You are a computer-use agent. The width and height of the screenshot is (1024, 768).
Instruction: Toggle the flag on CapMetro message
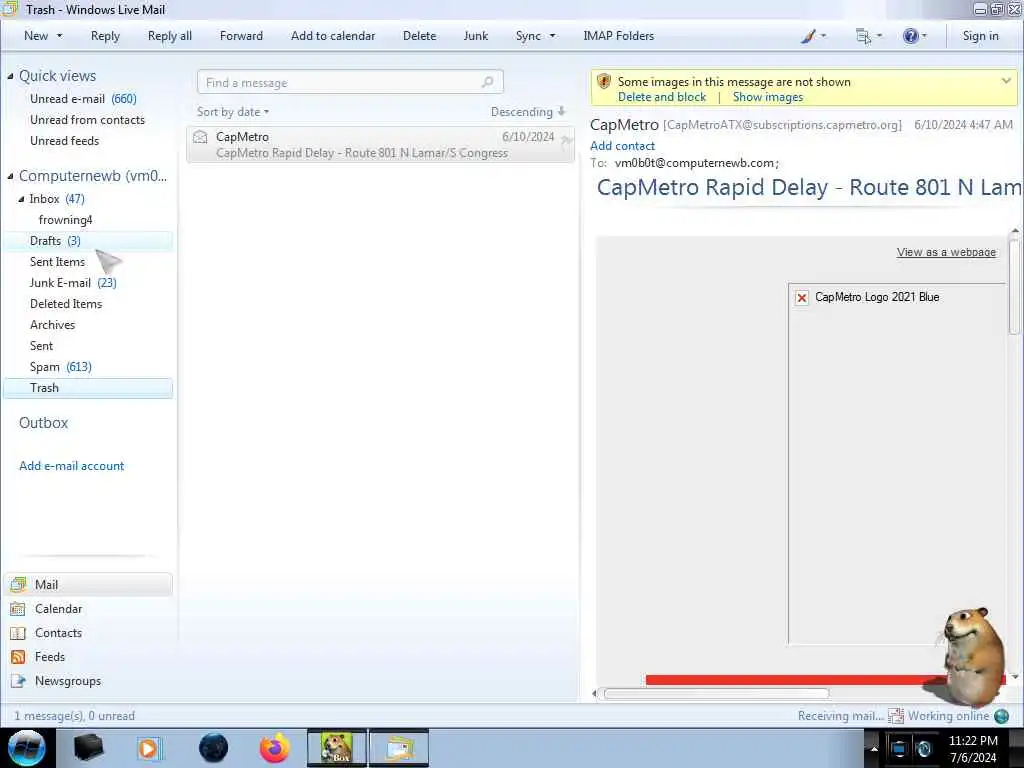pyautogui.click(x=566, y=138)
